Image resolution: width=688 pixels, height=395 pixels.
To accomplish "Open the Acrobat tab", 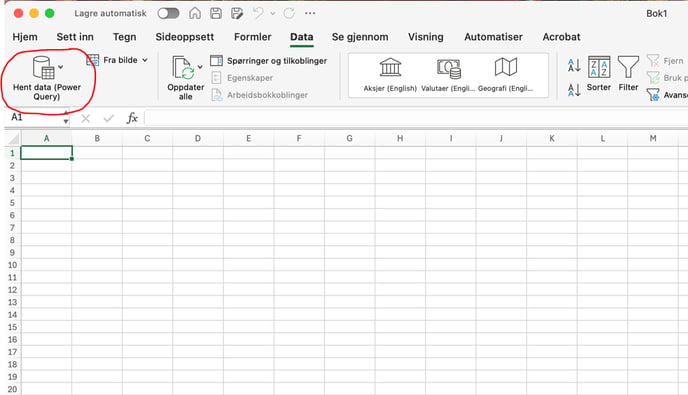I will pos(562,37).
